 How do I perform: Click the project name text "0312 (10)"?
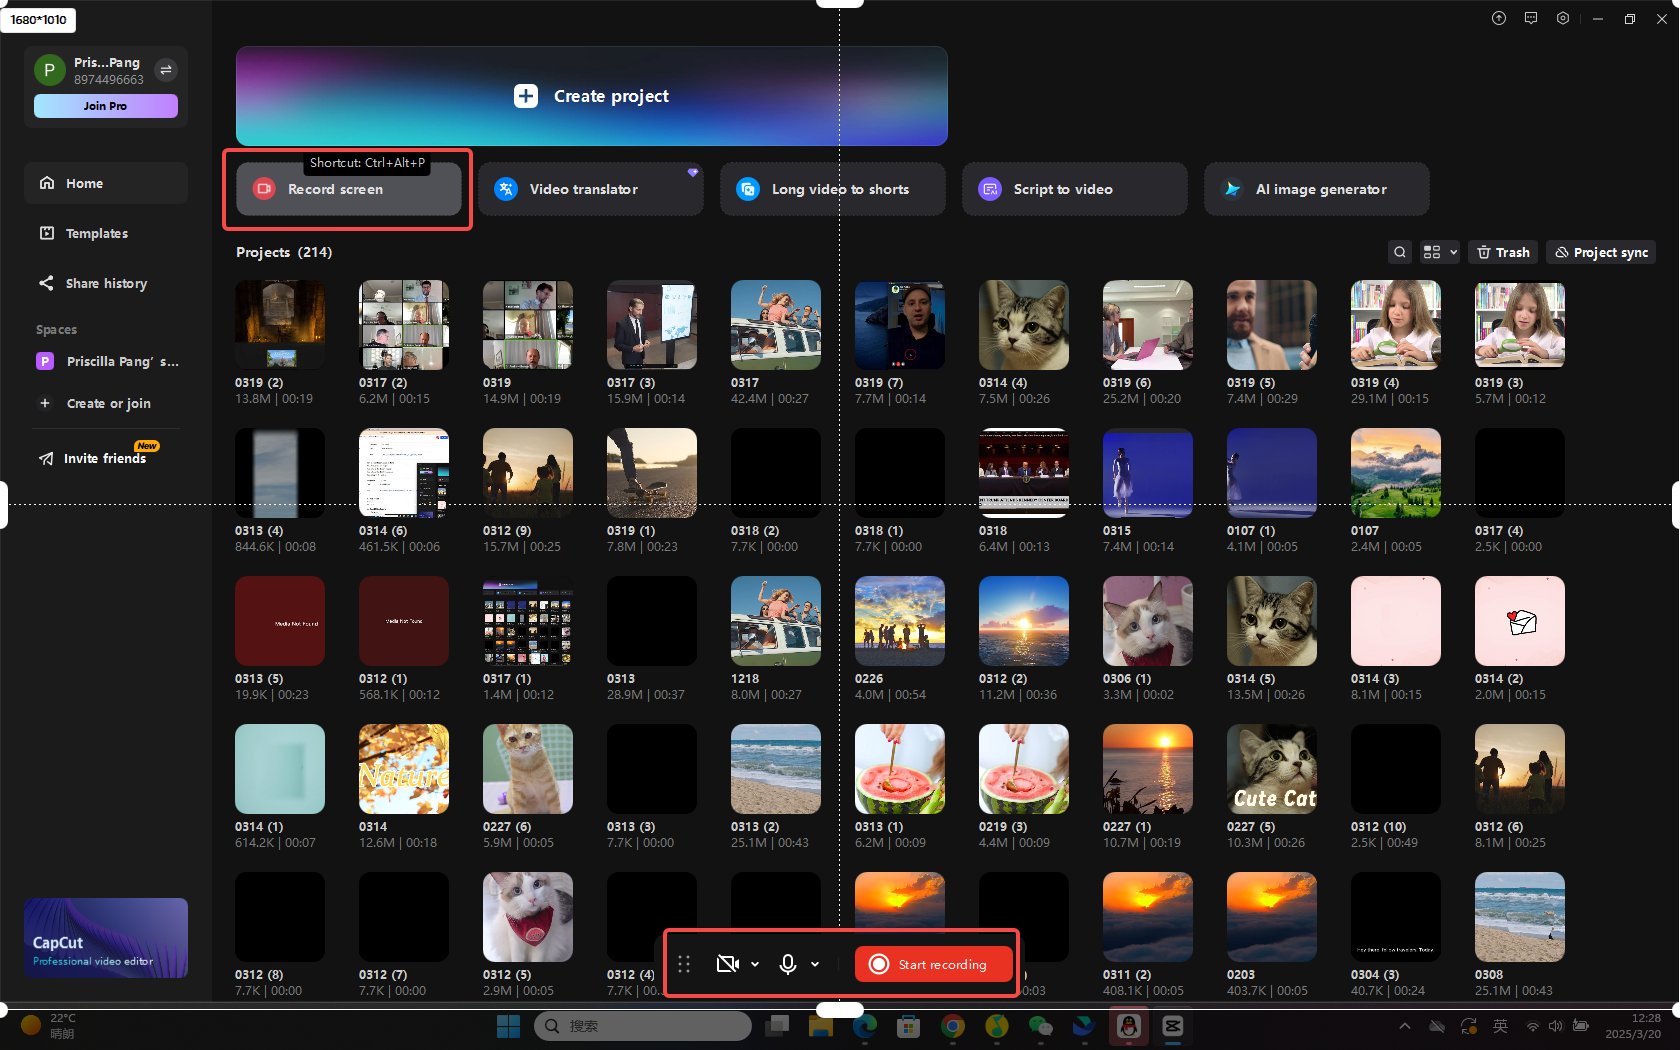coord(1379,827)
